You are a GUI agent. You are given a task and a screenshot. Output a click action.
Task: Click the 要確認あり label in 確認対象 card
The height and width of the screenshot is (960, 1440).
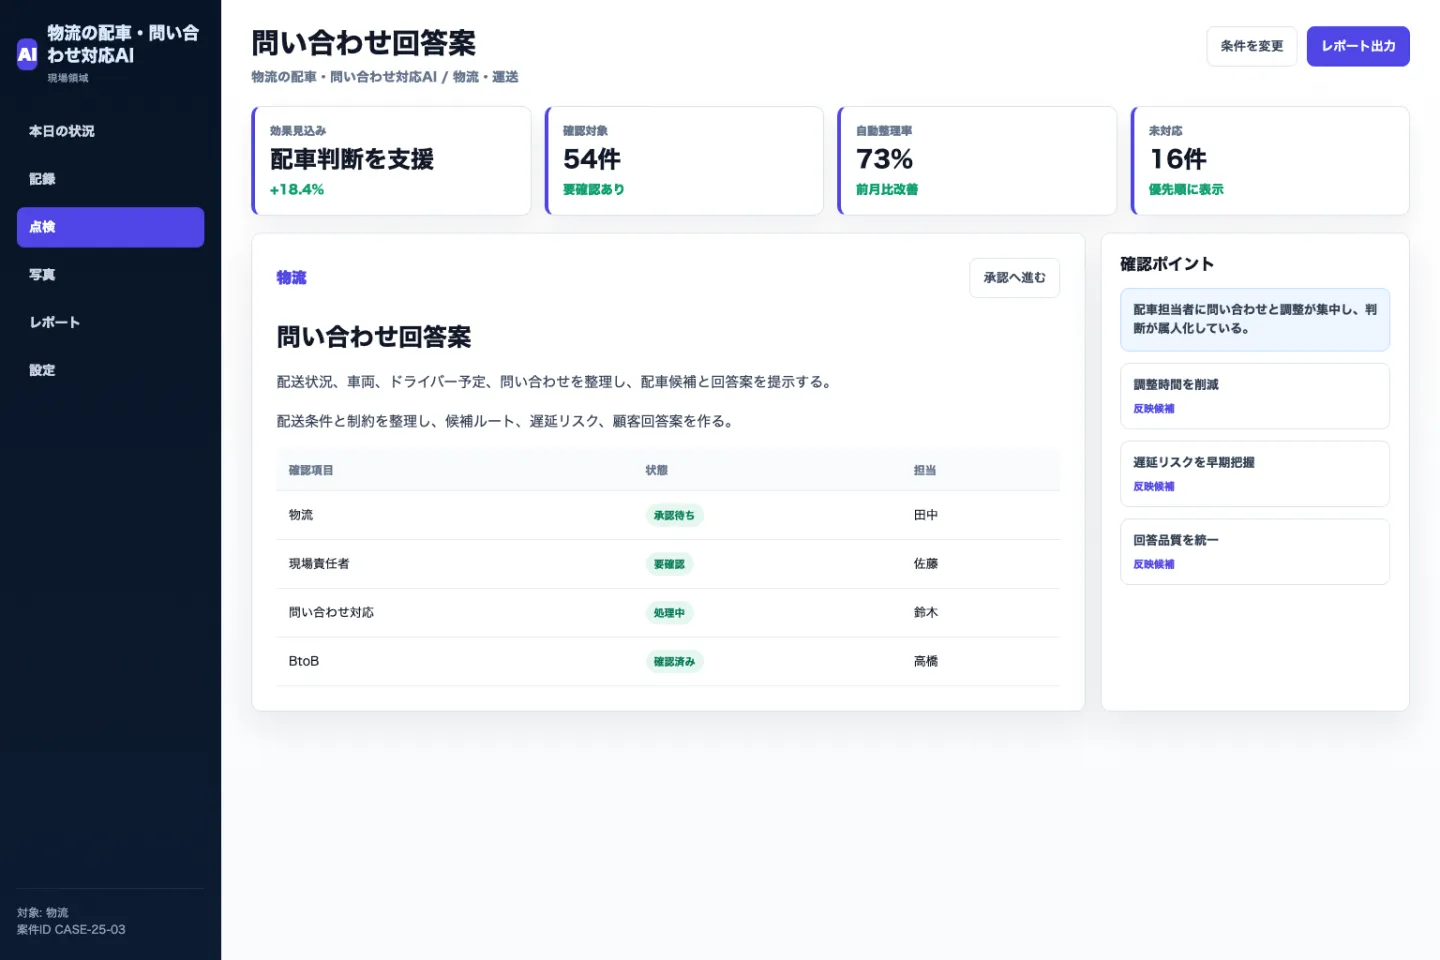pyautogui.click(x=594, y=190)
